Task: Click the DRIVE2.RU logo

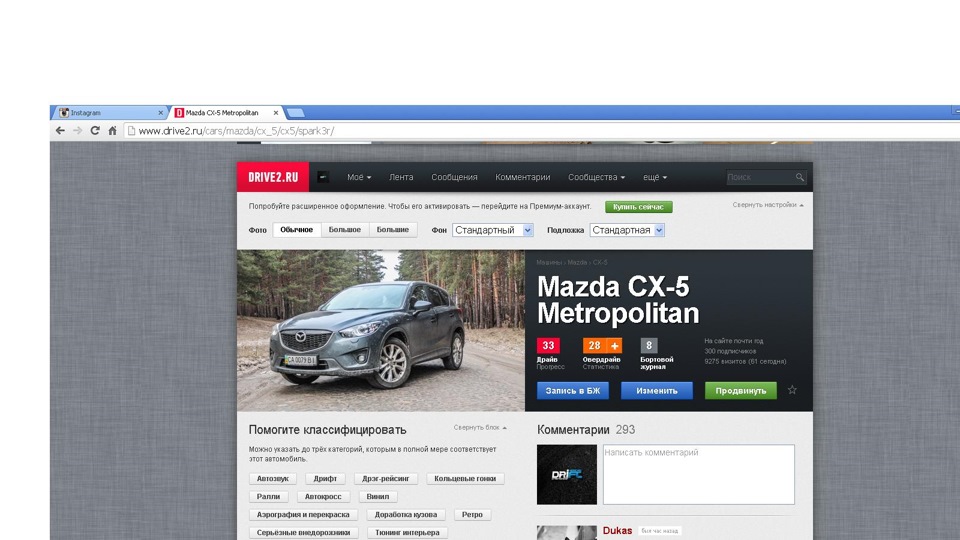Action: 273,177
